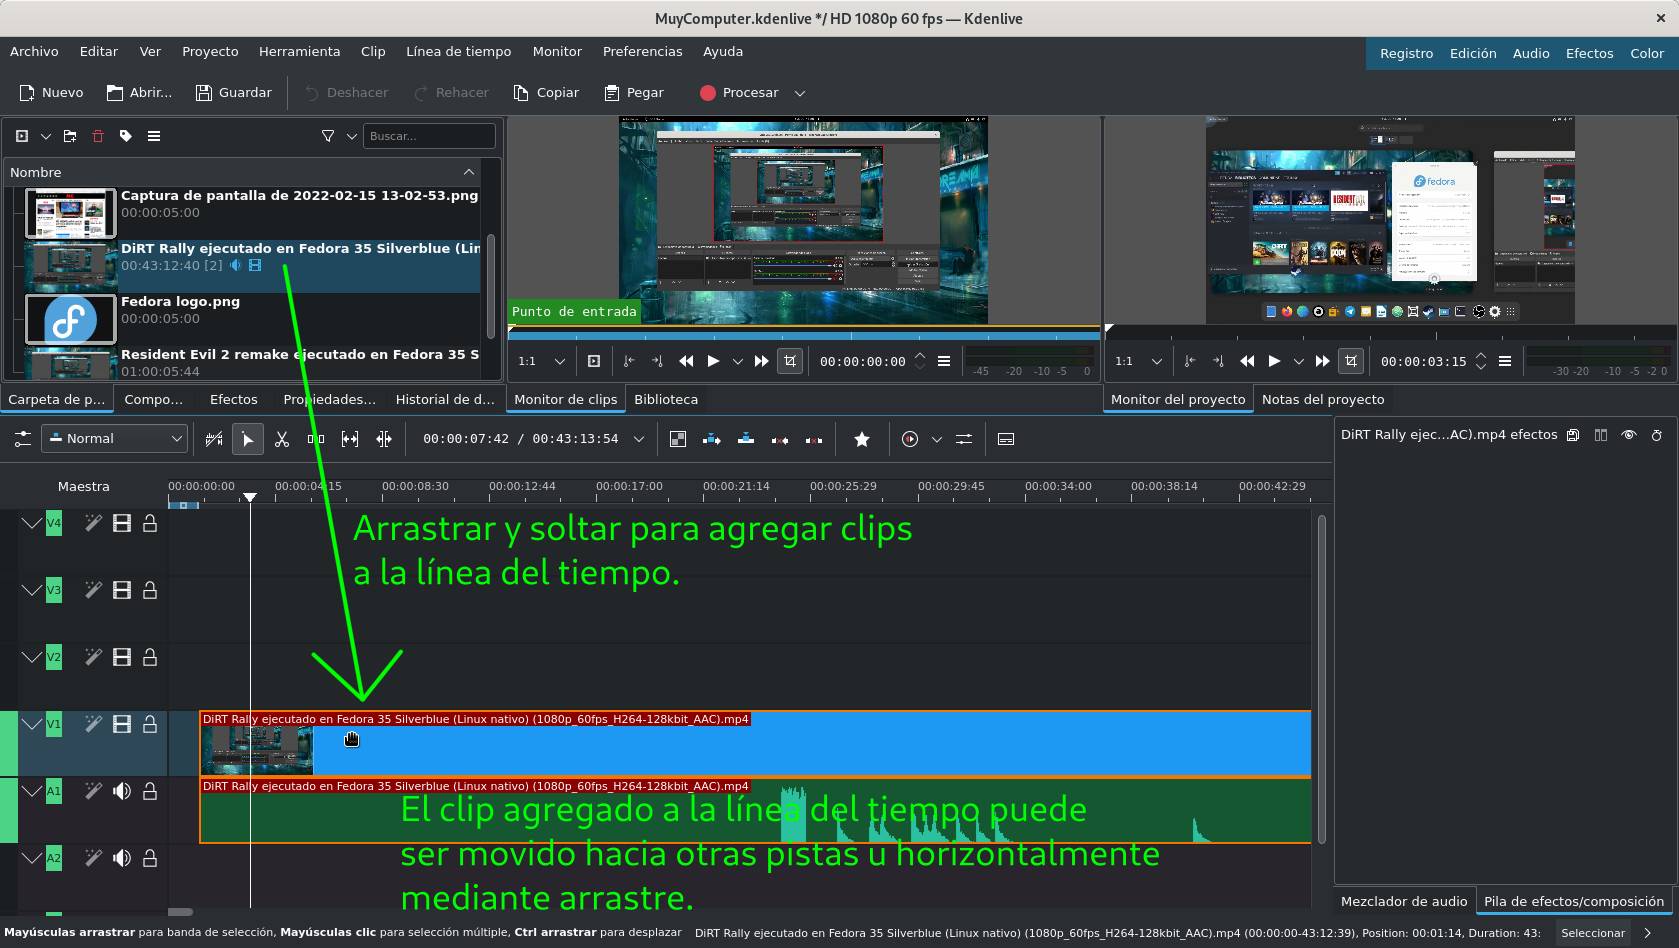Viewport: 1679px width, 948px height.
Task: Overwrite clip zone in timeline icon
Action: (x=746, y=439)
